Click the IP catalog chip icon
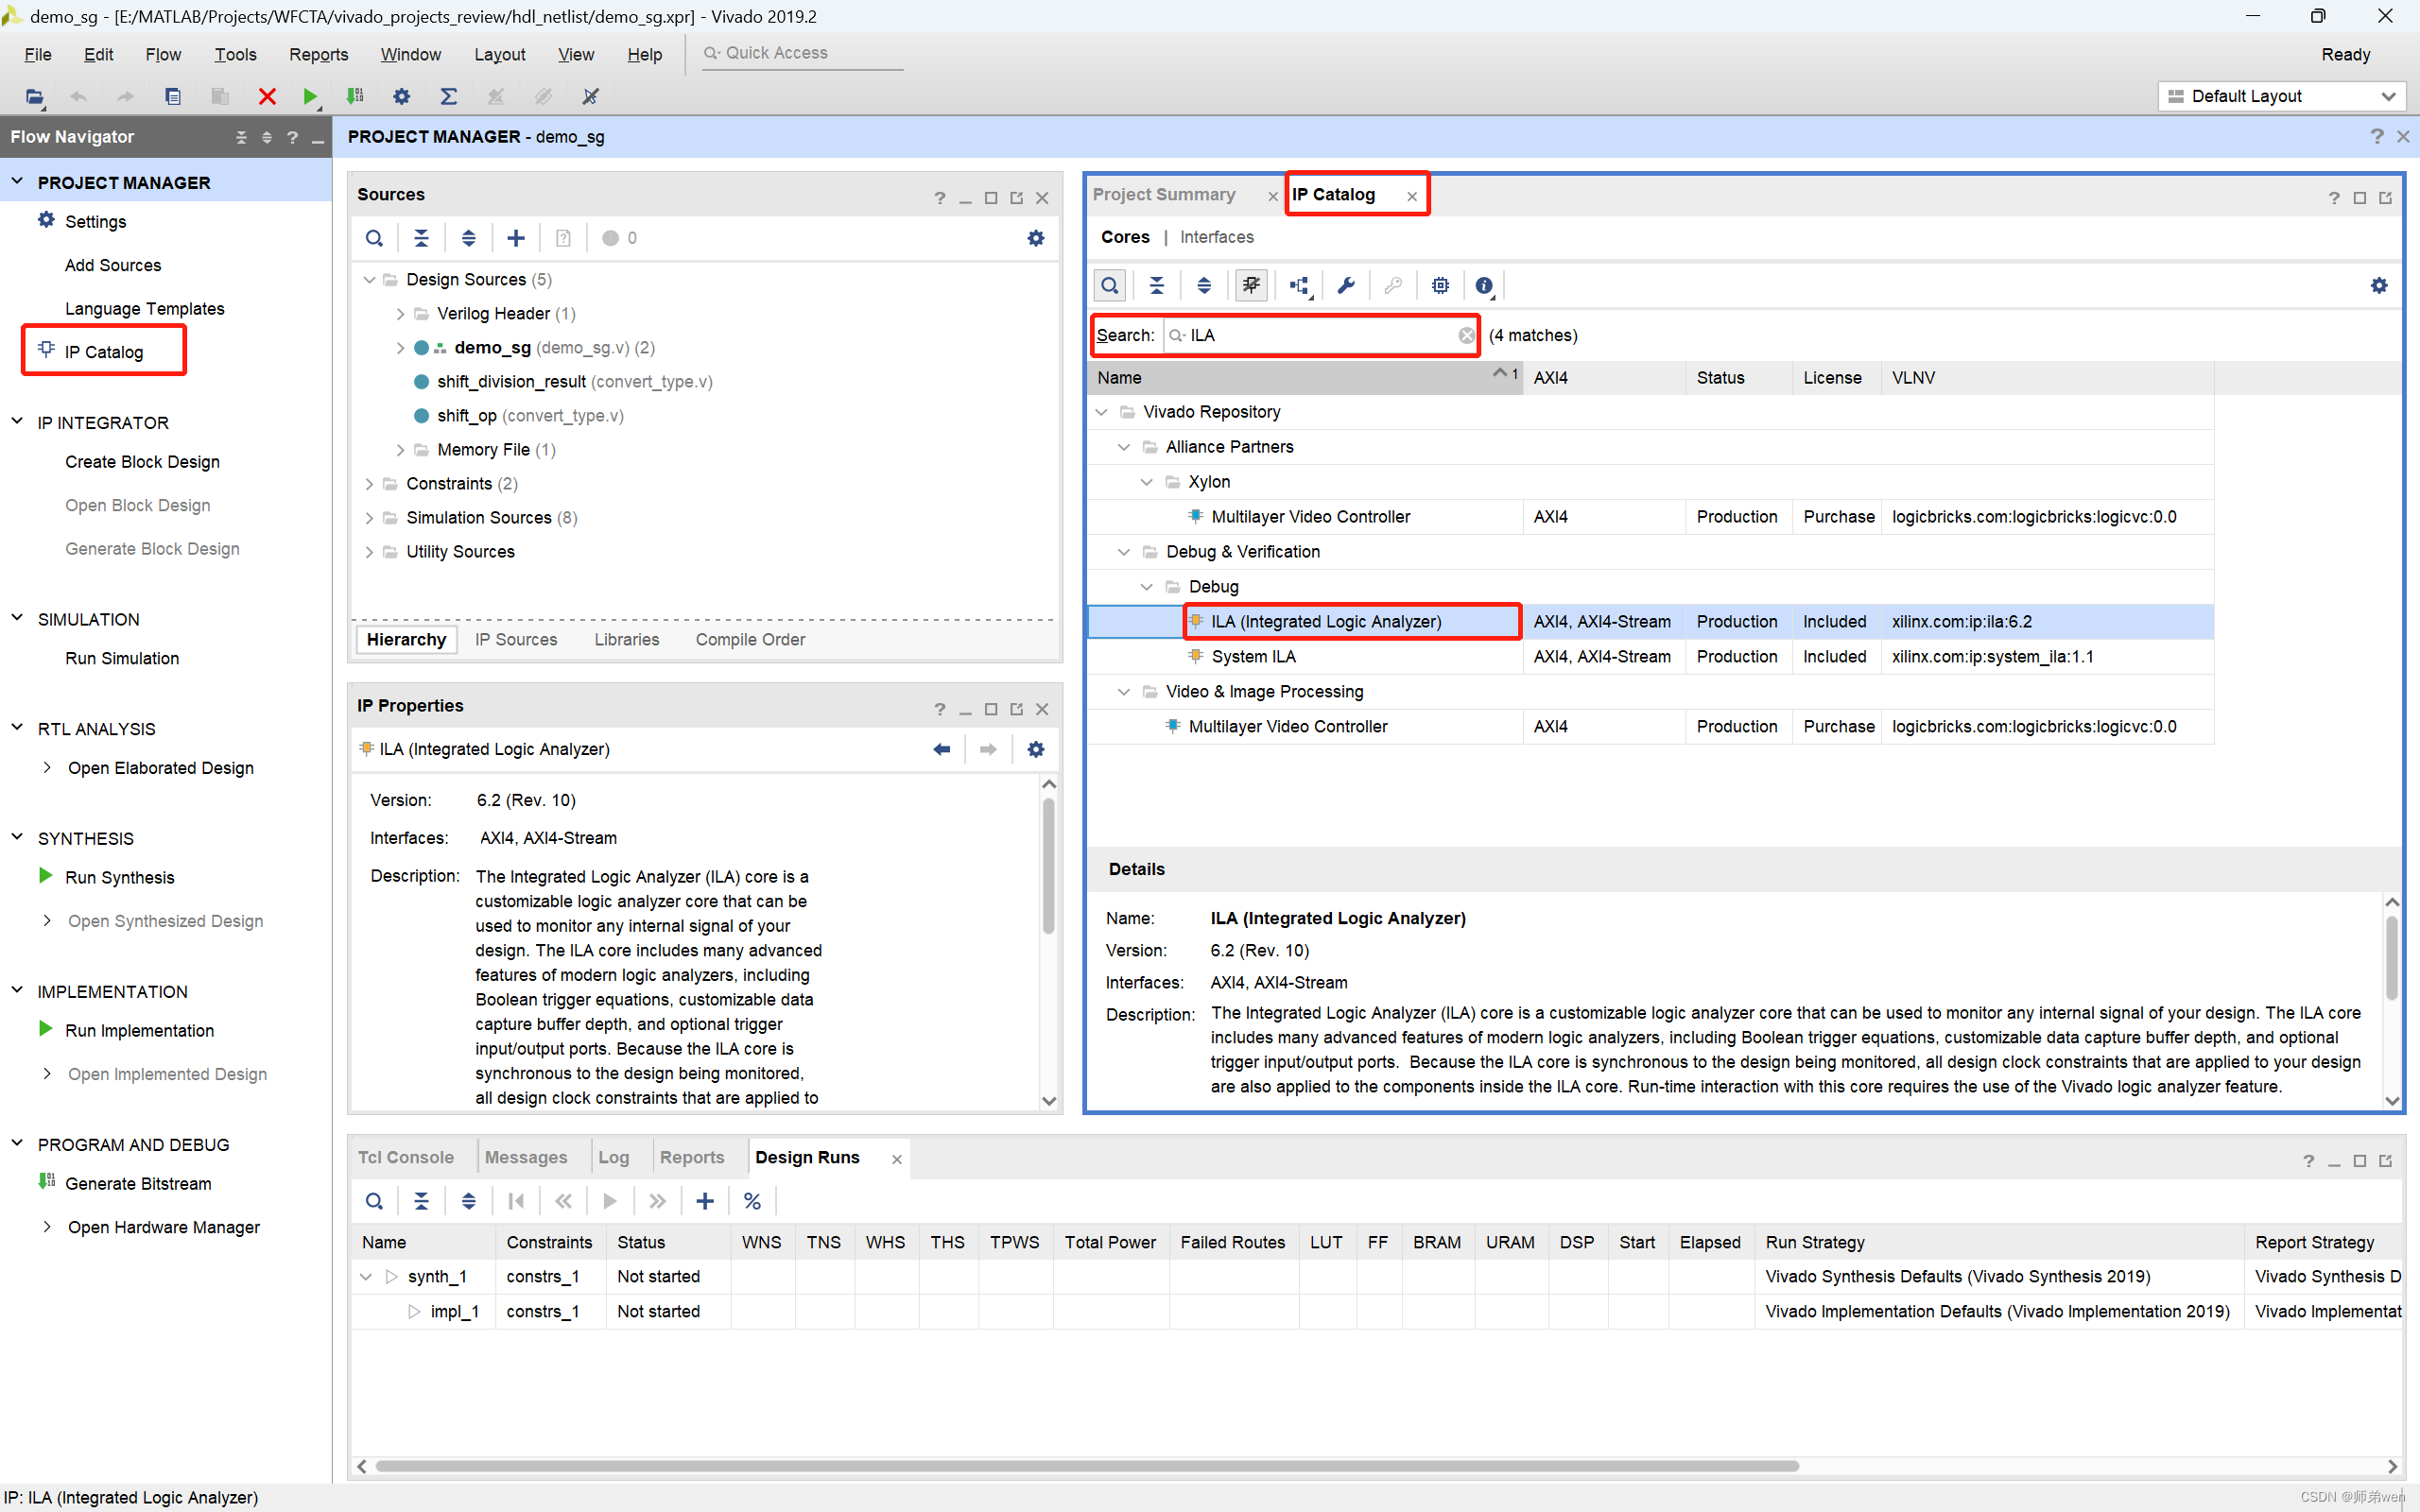Screen dimensions: 2420x1512 [x=1440, y=286]
